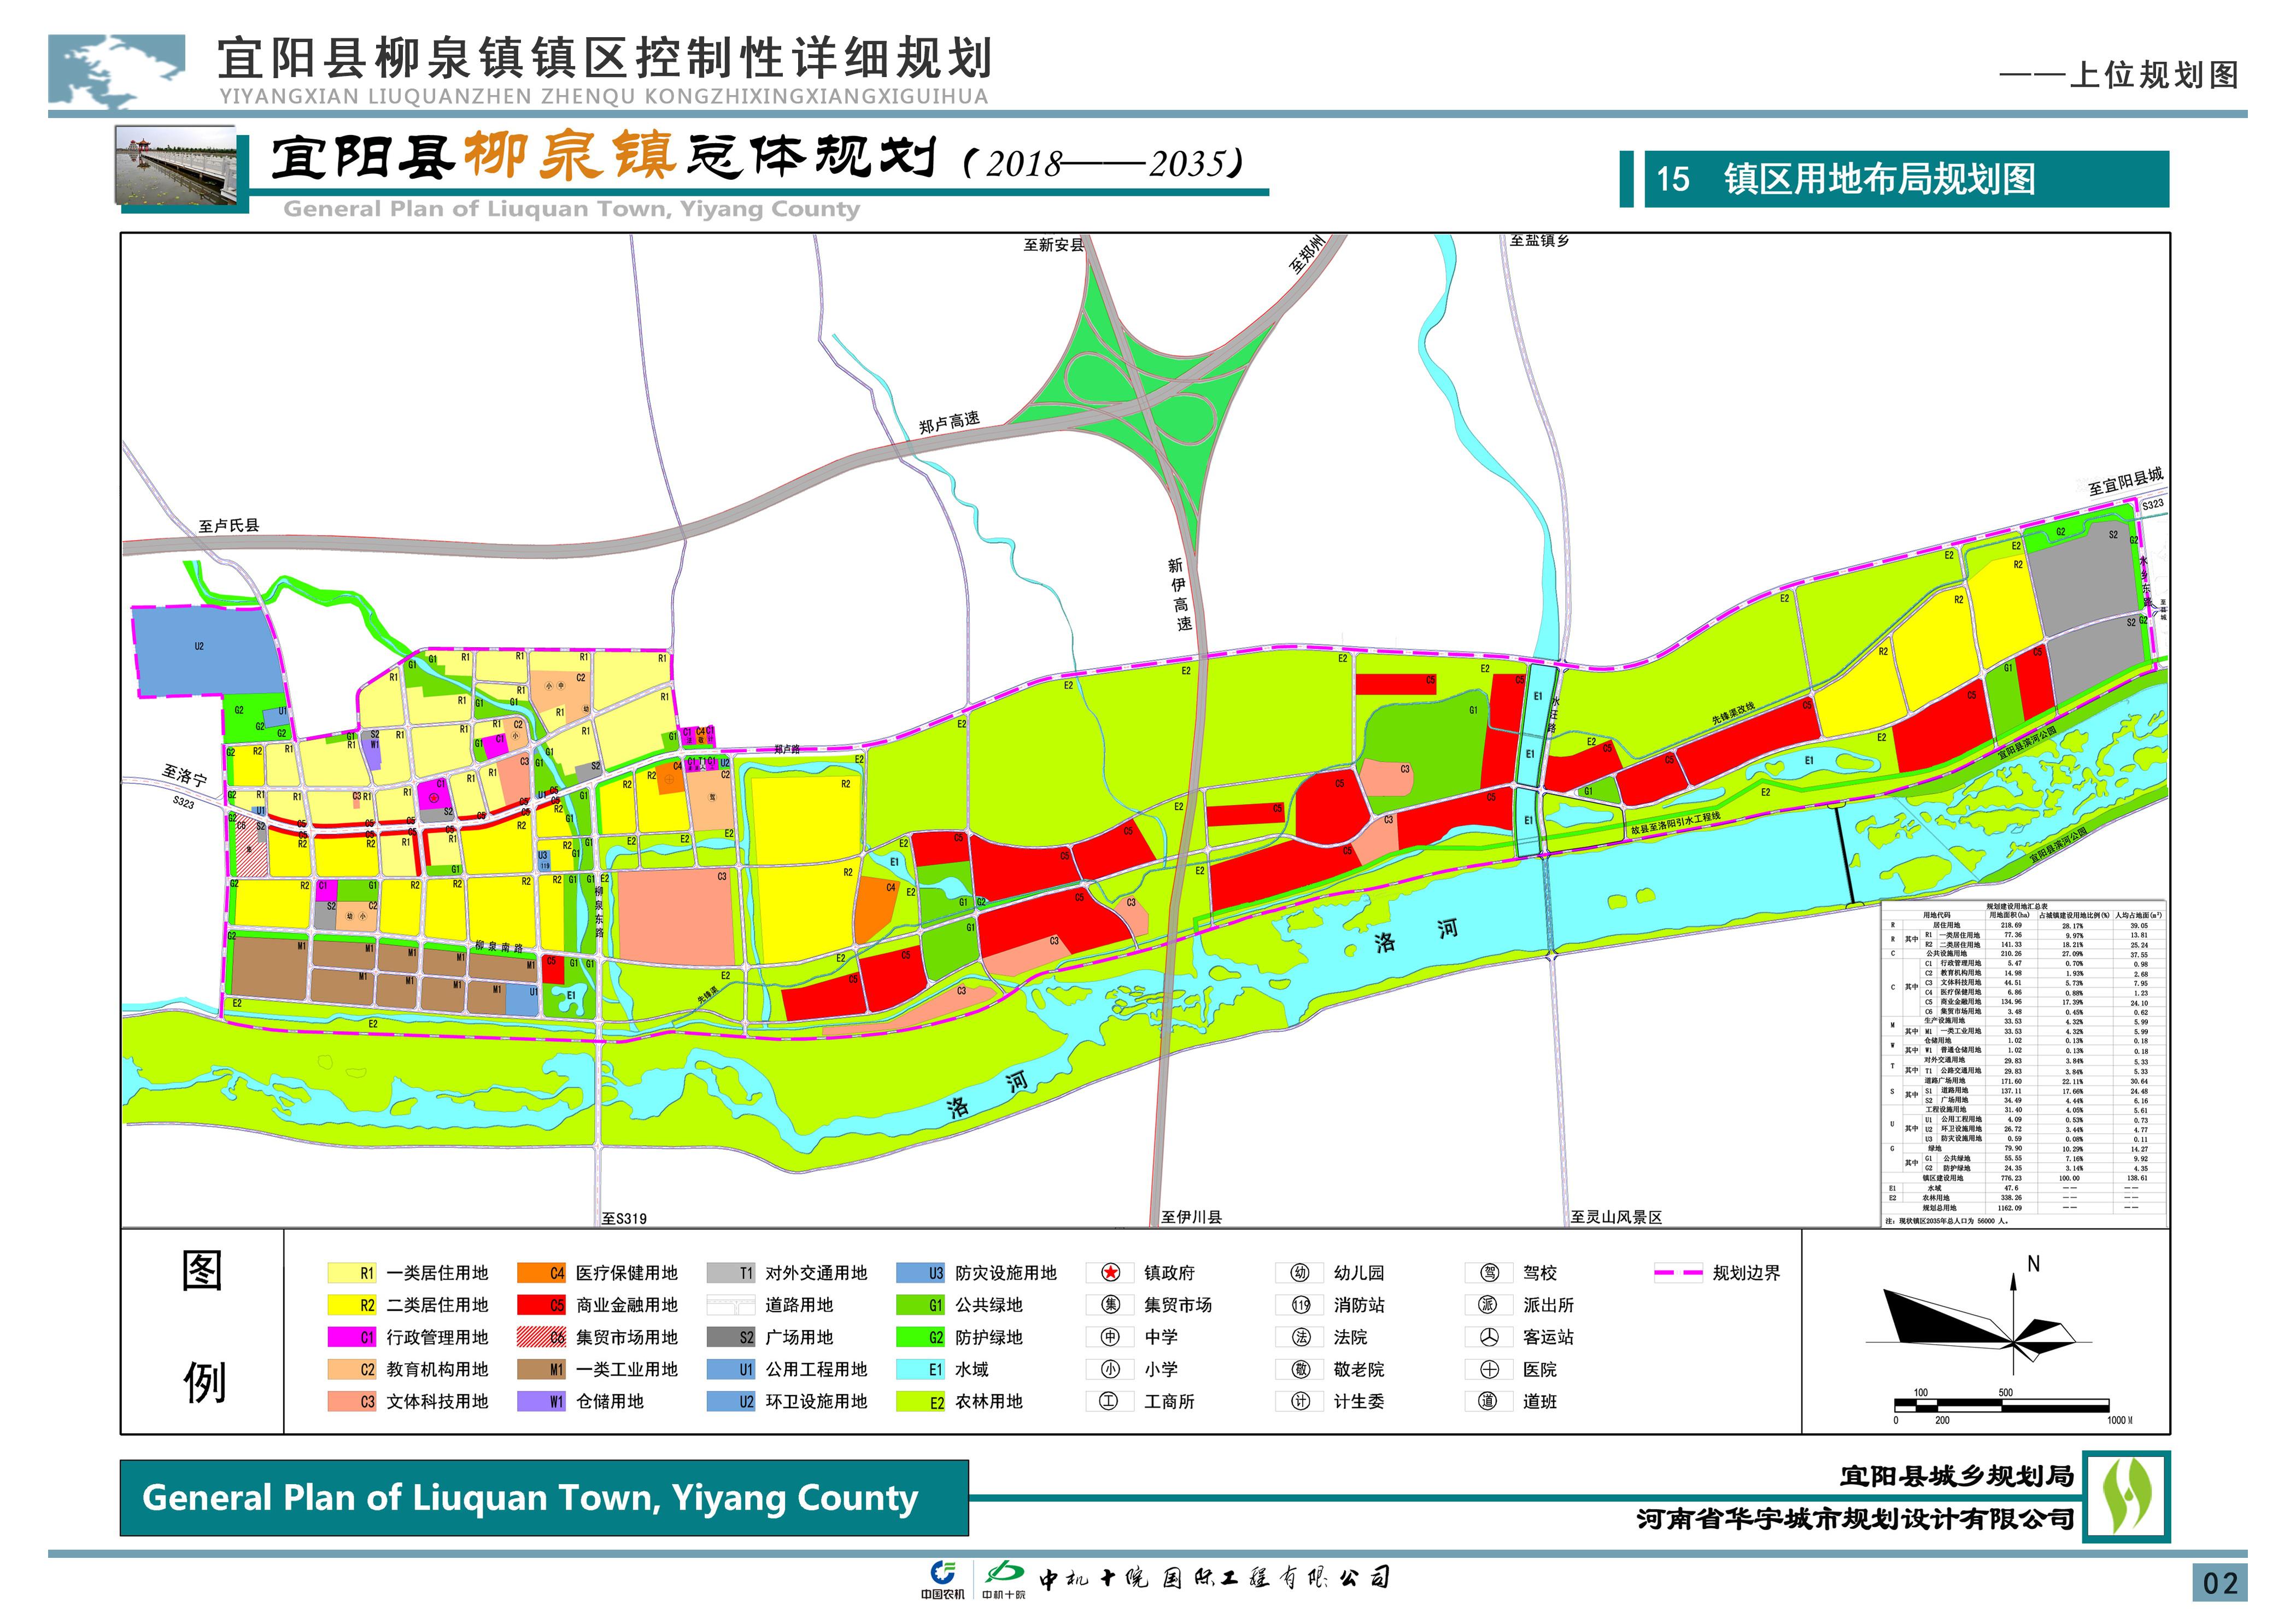Viewport: 2296px width, 1624px height.
Task: Open the lakeside bridge photo thumbnail
Action: [x=176, y=165]
